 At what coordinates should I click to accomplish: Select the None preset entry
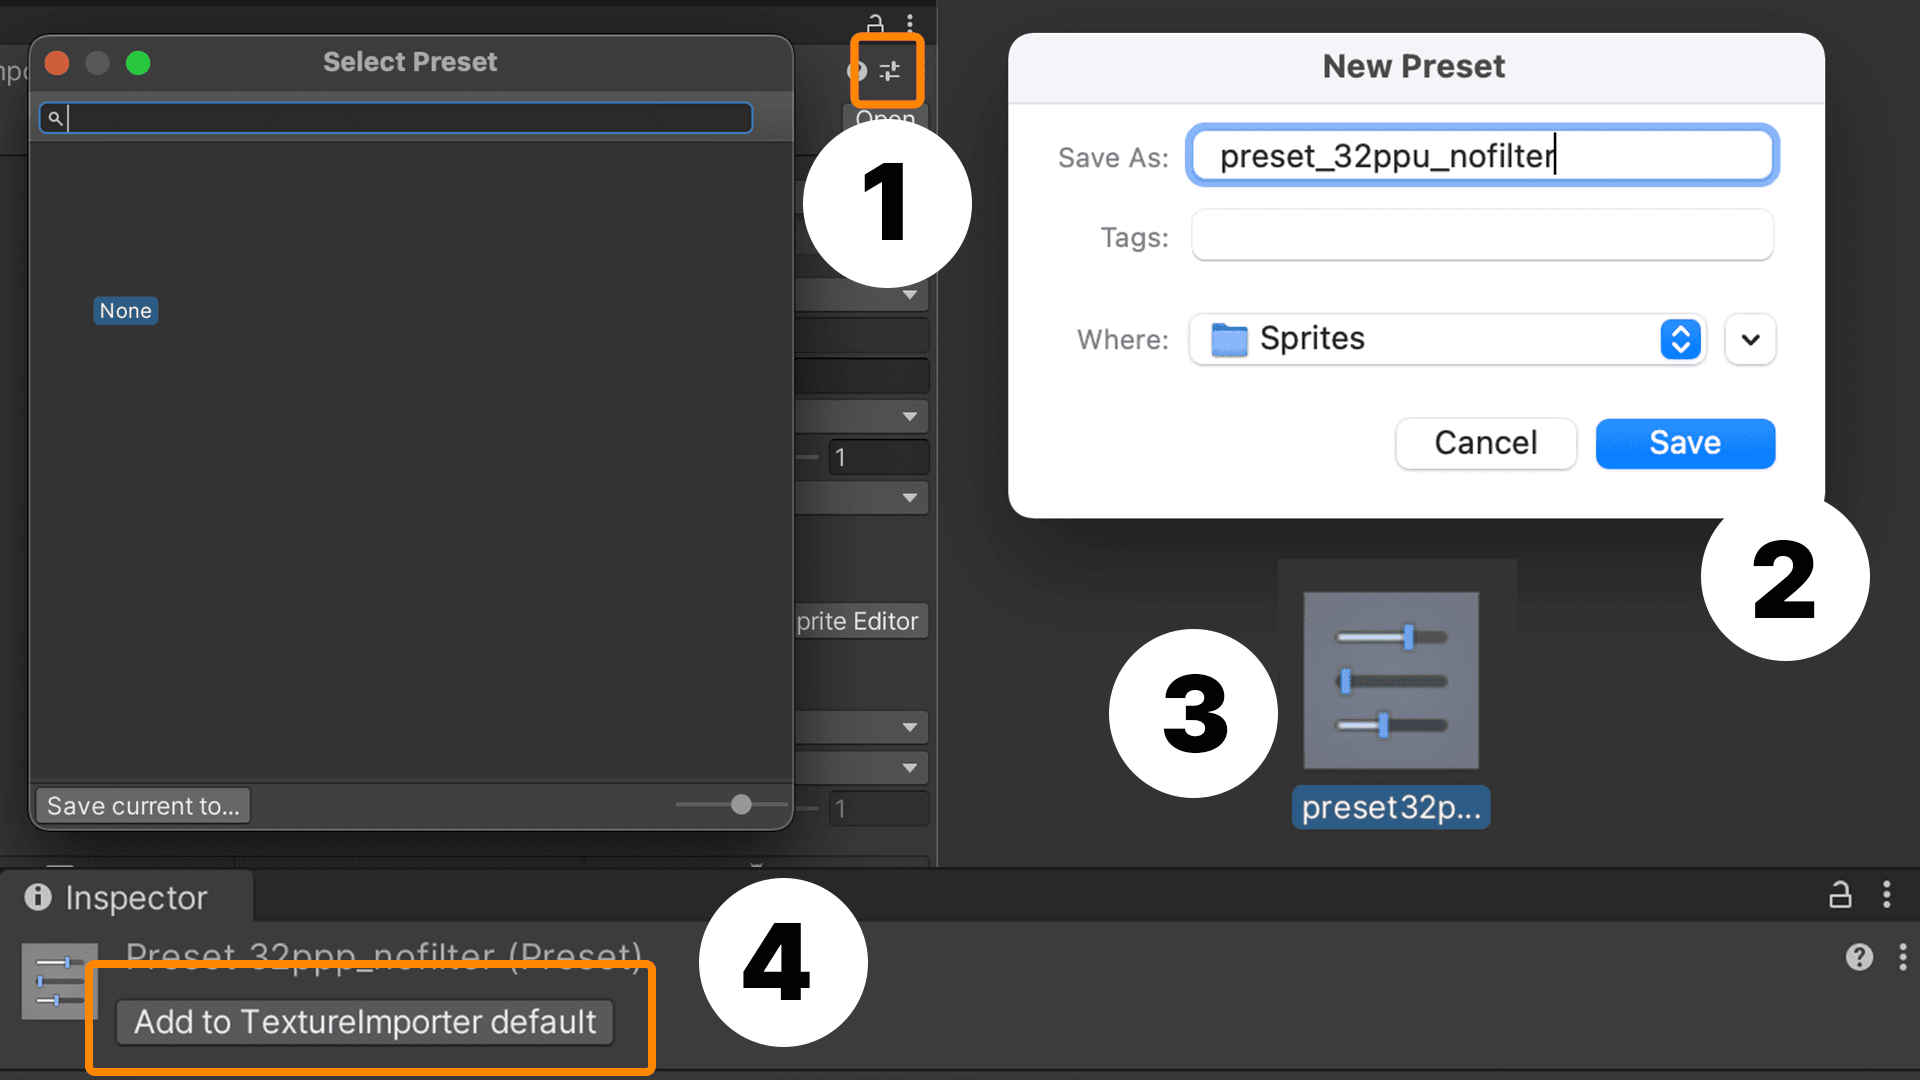pos(125,311)
